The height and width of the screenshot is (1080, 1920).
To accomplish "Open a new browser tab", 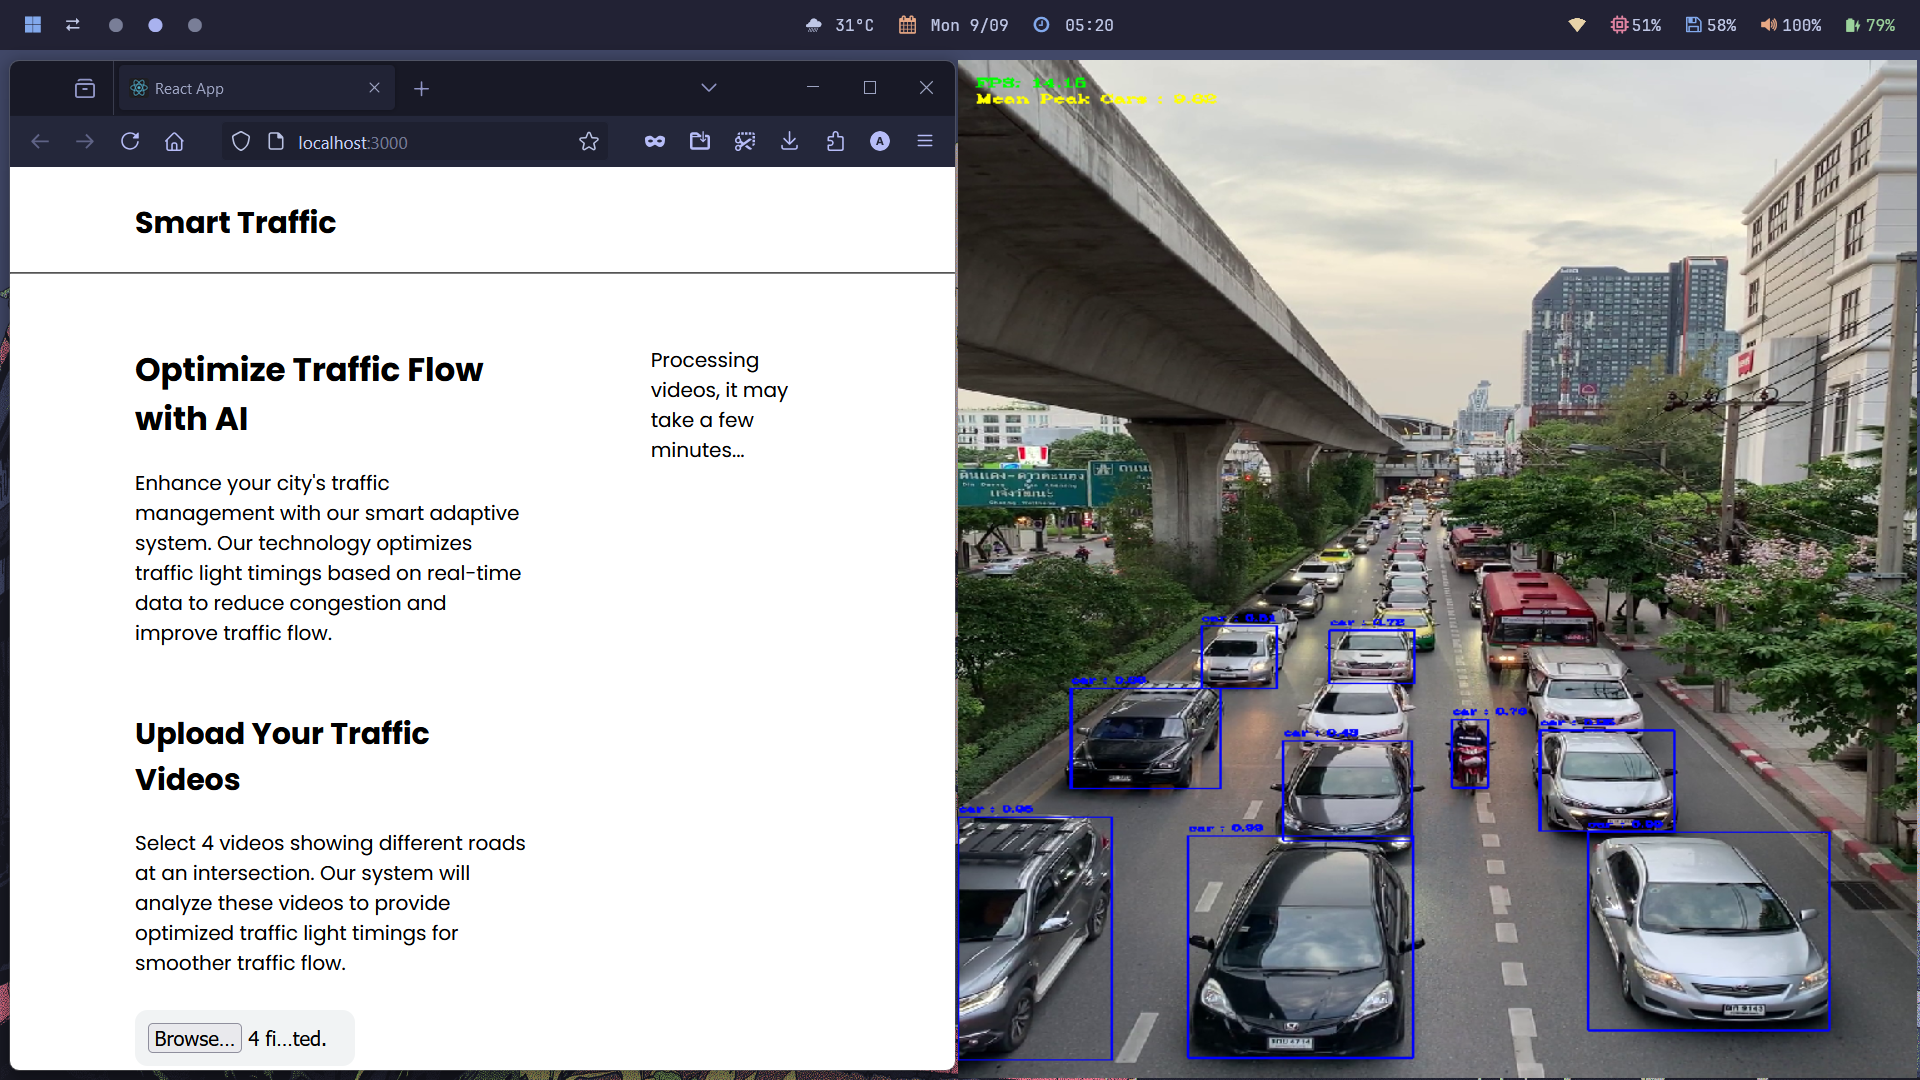I will point(422,89).
